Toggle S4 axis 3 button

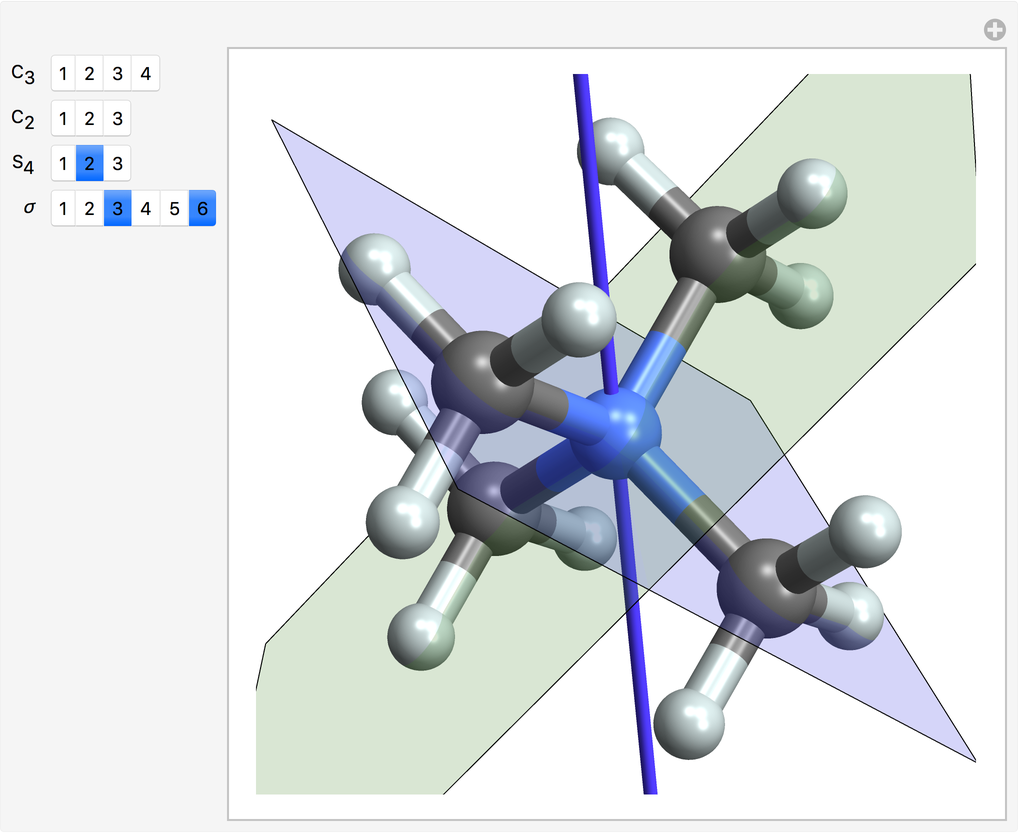pyautogui.click(x=117, y=164)
